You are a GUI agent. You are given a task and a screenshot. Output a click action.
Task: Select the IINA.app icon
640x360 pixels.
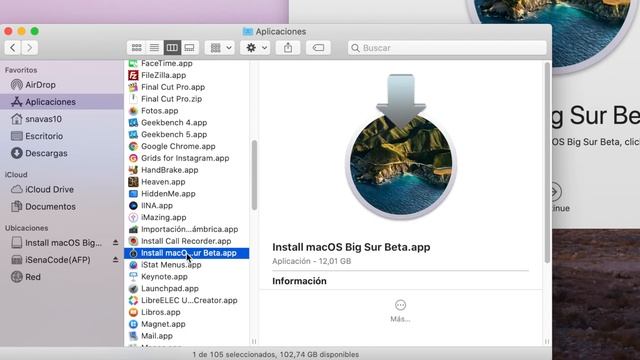133,205
